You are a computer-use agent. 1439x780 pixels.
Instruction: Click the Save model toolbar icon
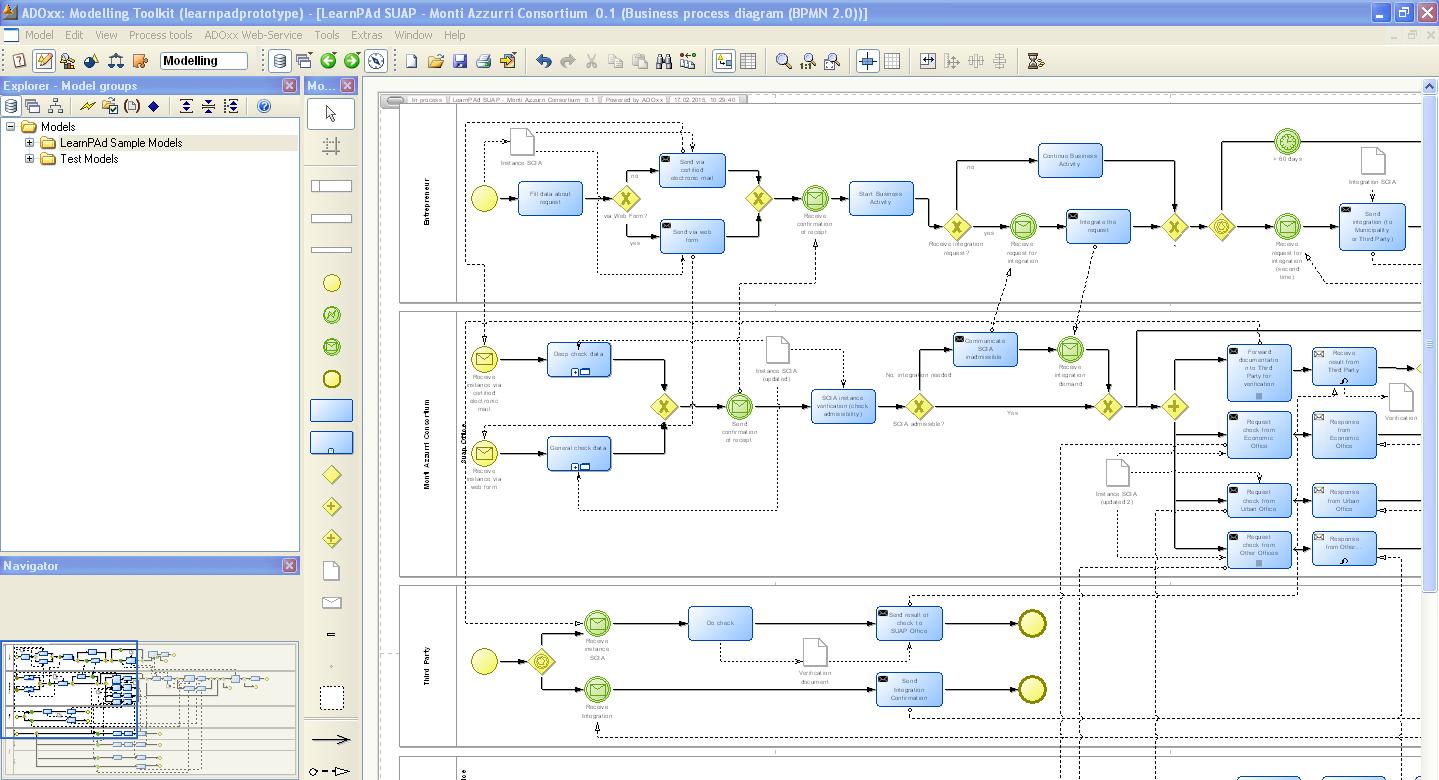click(460, 61)
